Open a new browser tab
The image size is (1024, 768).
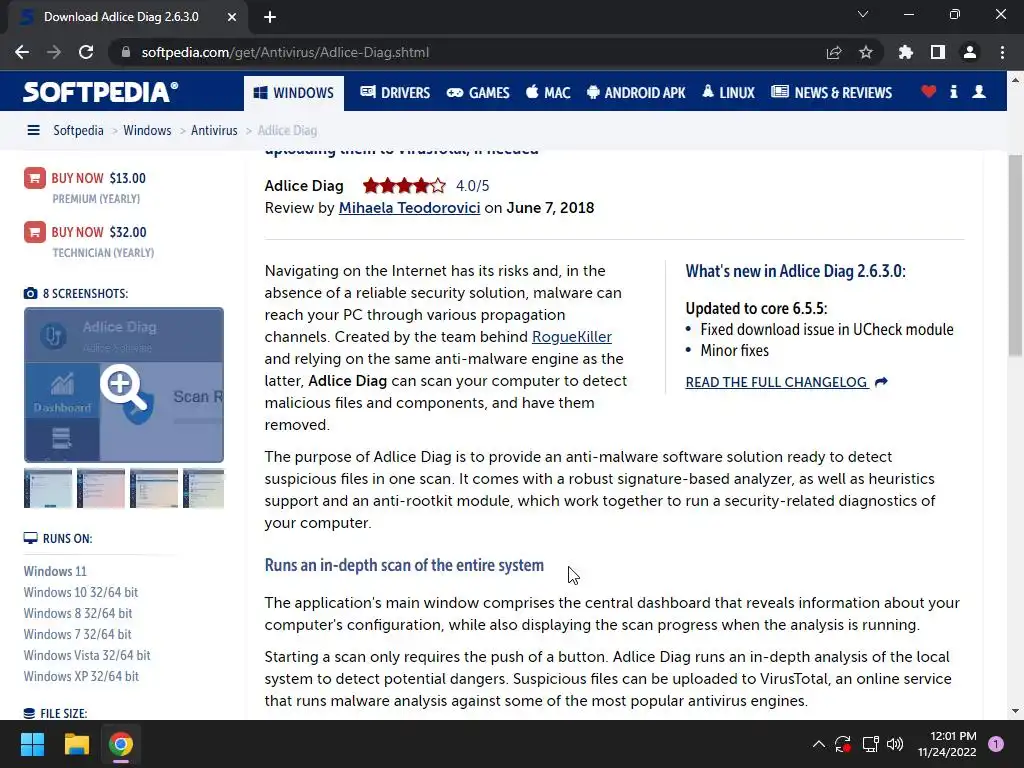click(270, 17)
